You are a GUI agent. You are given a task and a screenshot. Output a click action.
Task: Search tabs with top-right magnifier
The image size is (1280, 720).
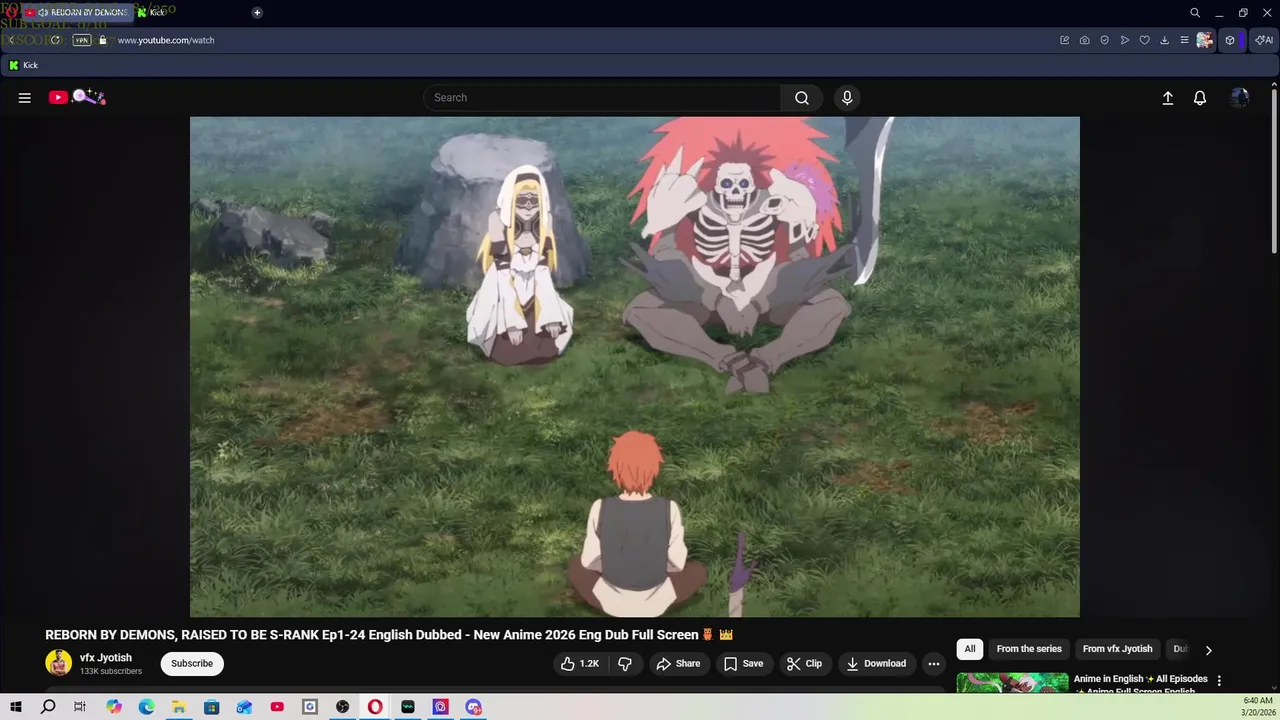coord(1195,13)
